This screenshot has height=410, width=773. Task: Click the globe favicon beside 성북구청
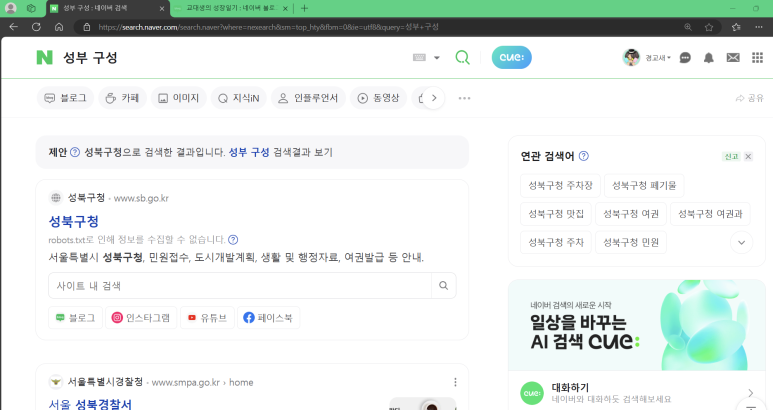[56, 198]
